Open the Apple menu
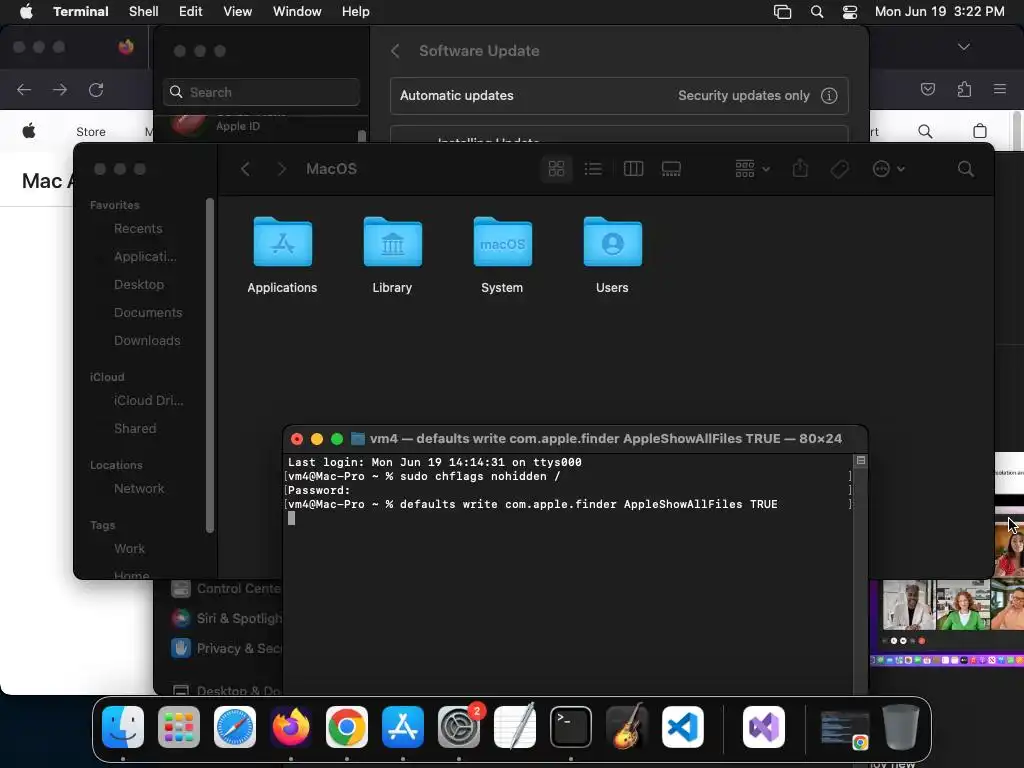This screenshot has height=768, width=1024. [26, 11]
